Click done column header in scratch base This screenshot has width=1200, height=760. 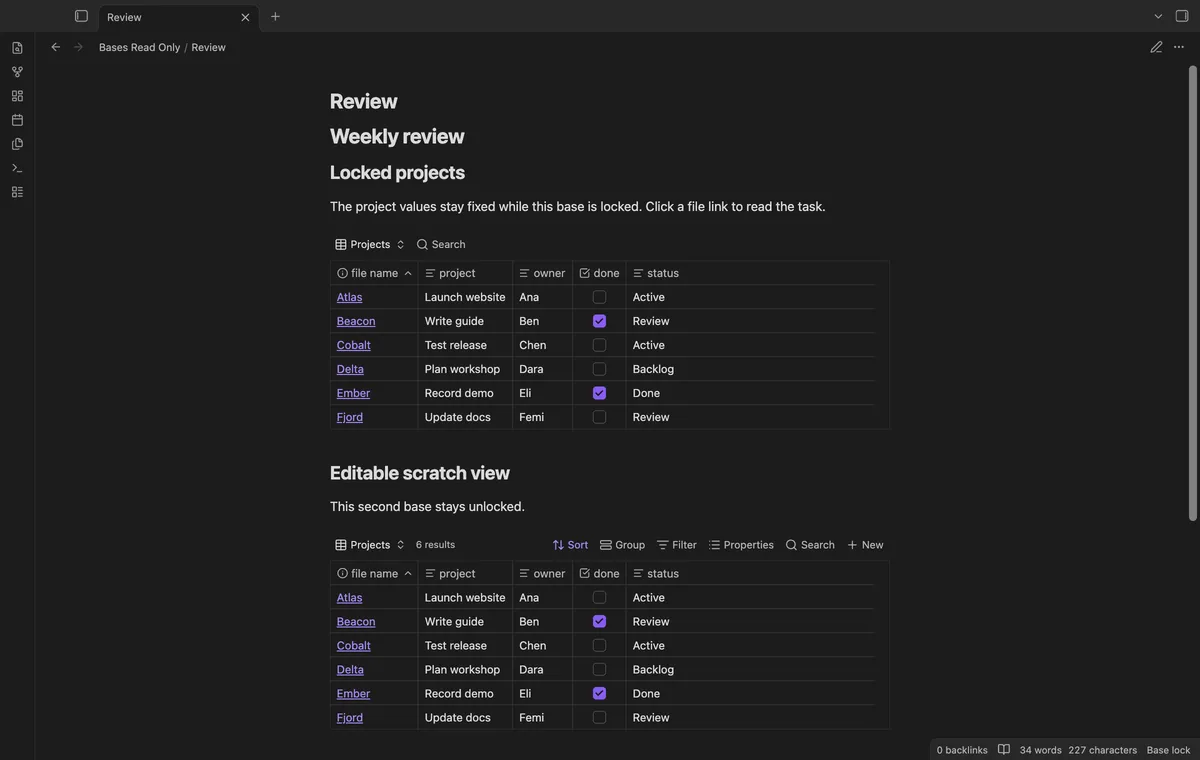pyautogui.click(x=599, y=574)
